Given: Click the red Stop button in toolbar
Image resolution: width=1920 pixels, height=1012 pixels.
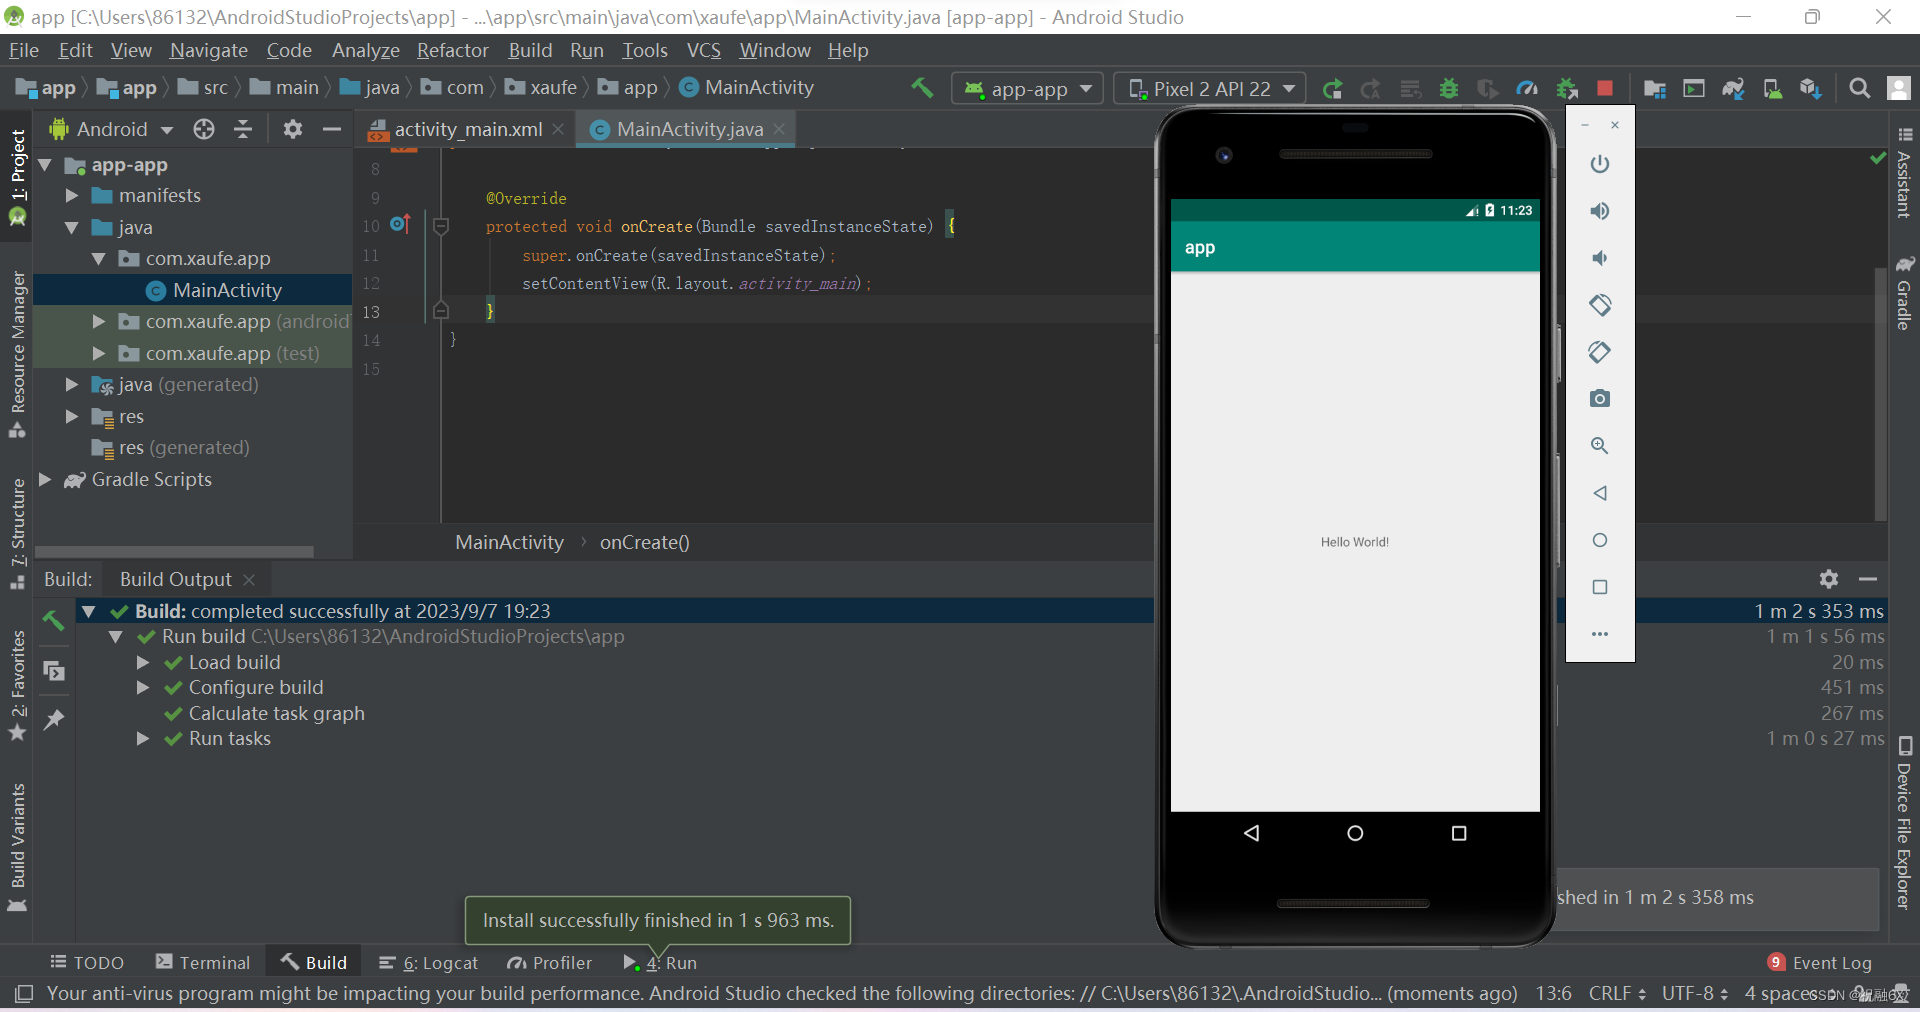Looking at the screenshot, I should click(1605, 89).
